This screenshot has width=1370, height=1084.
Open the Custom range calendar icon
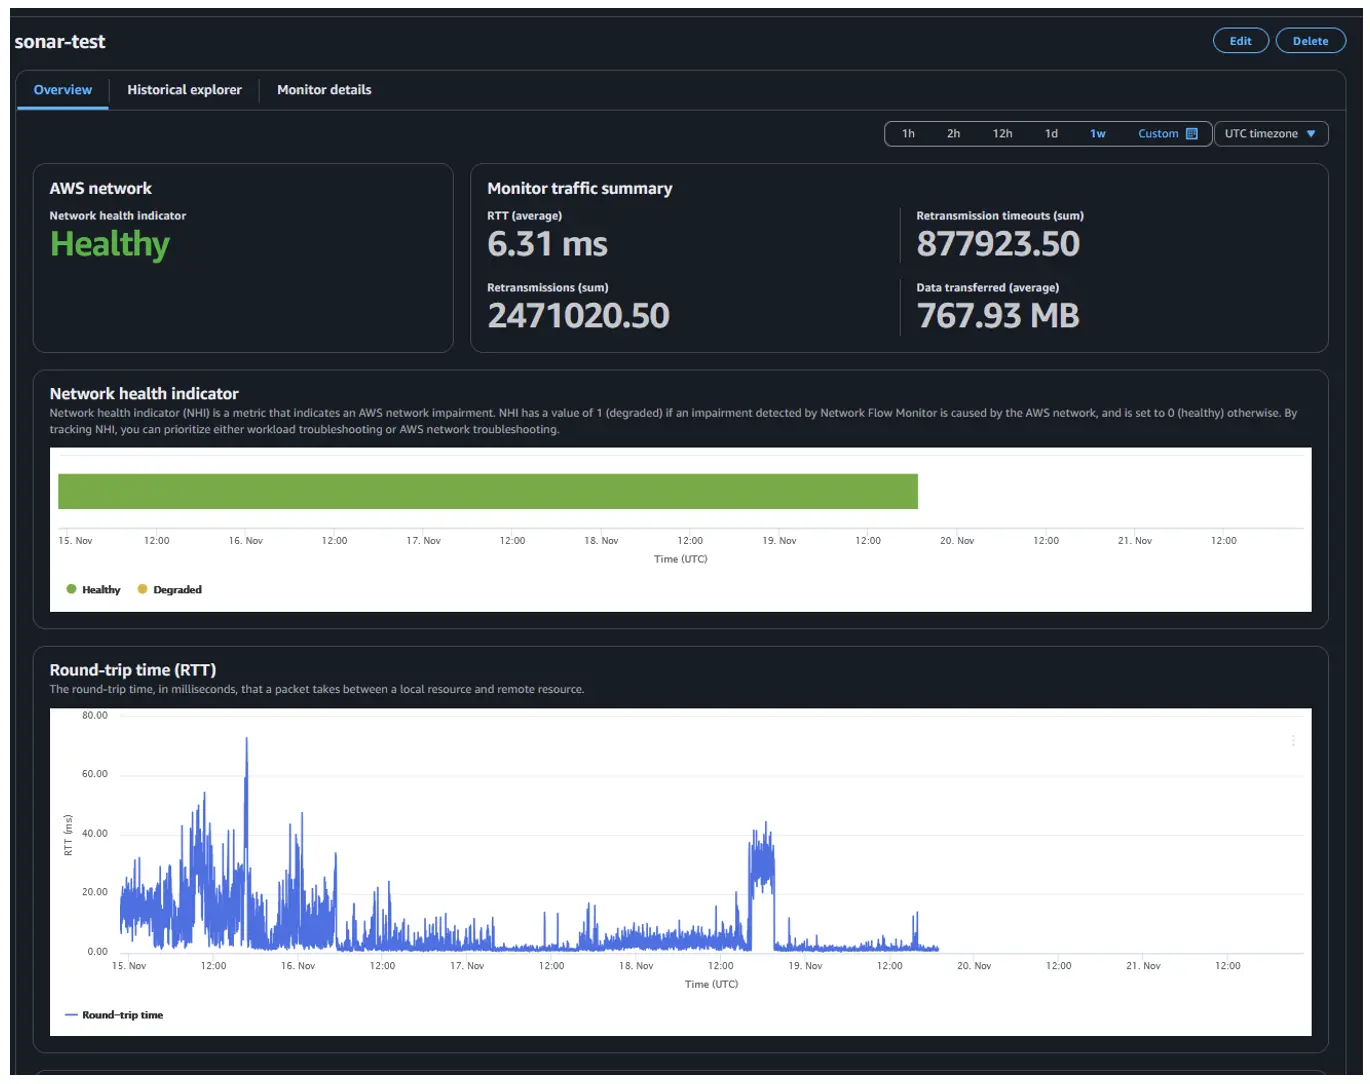click(1191, 134)
